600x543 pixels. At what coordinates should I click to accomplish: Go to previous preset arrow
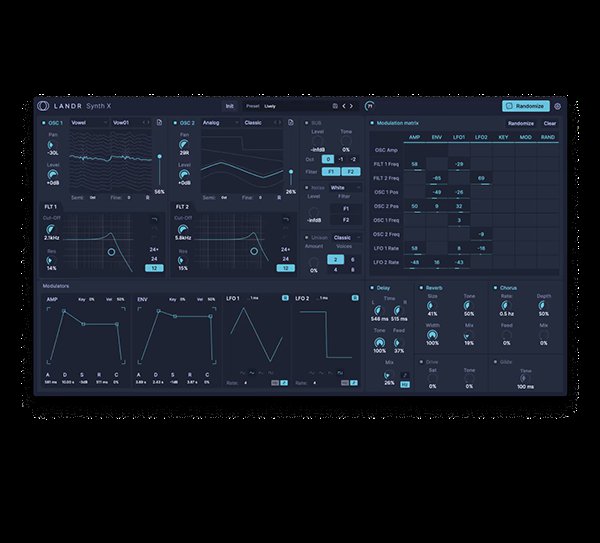click(344, 105)
